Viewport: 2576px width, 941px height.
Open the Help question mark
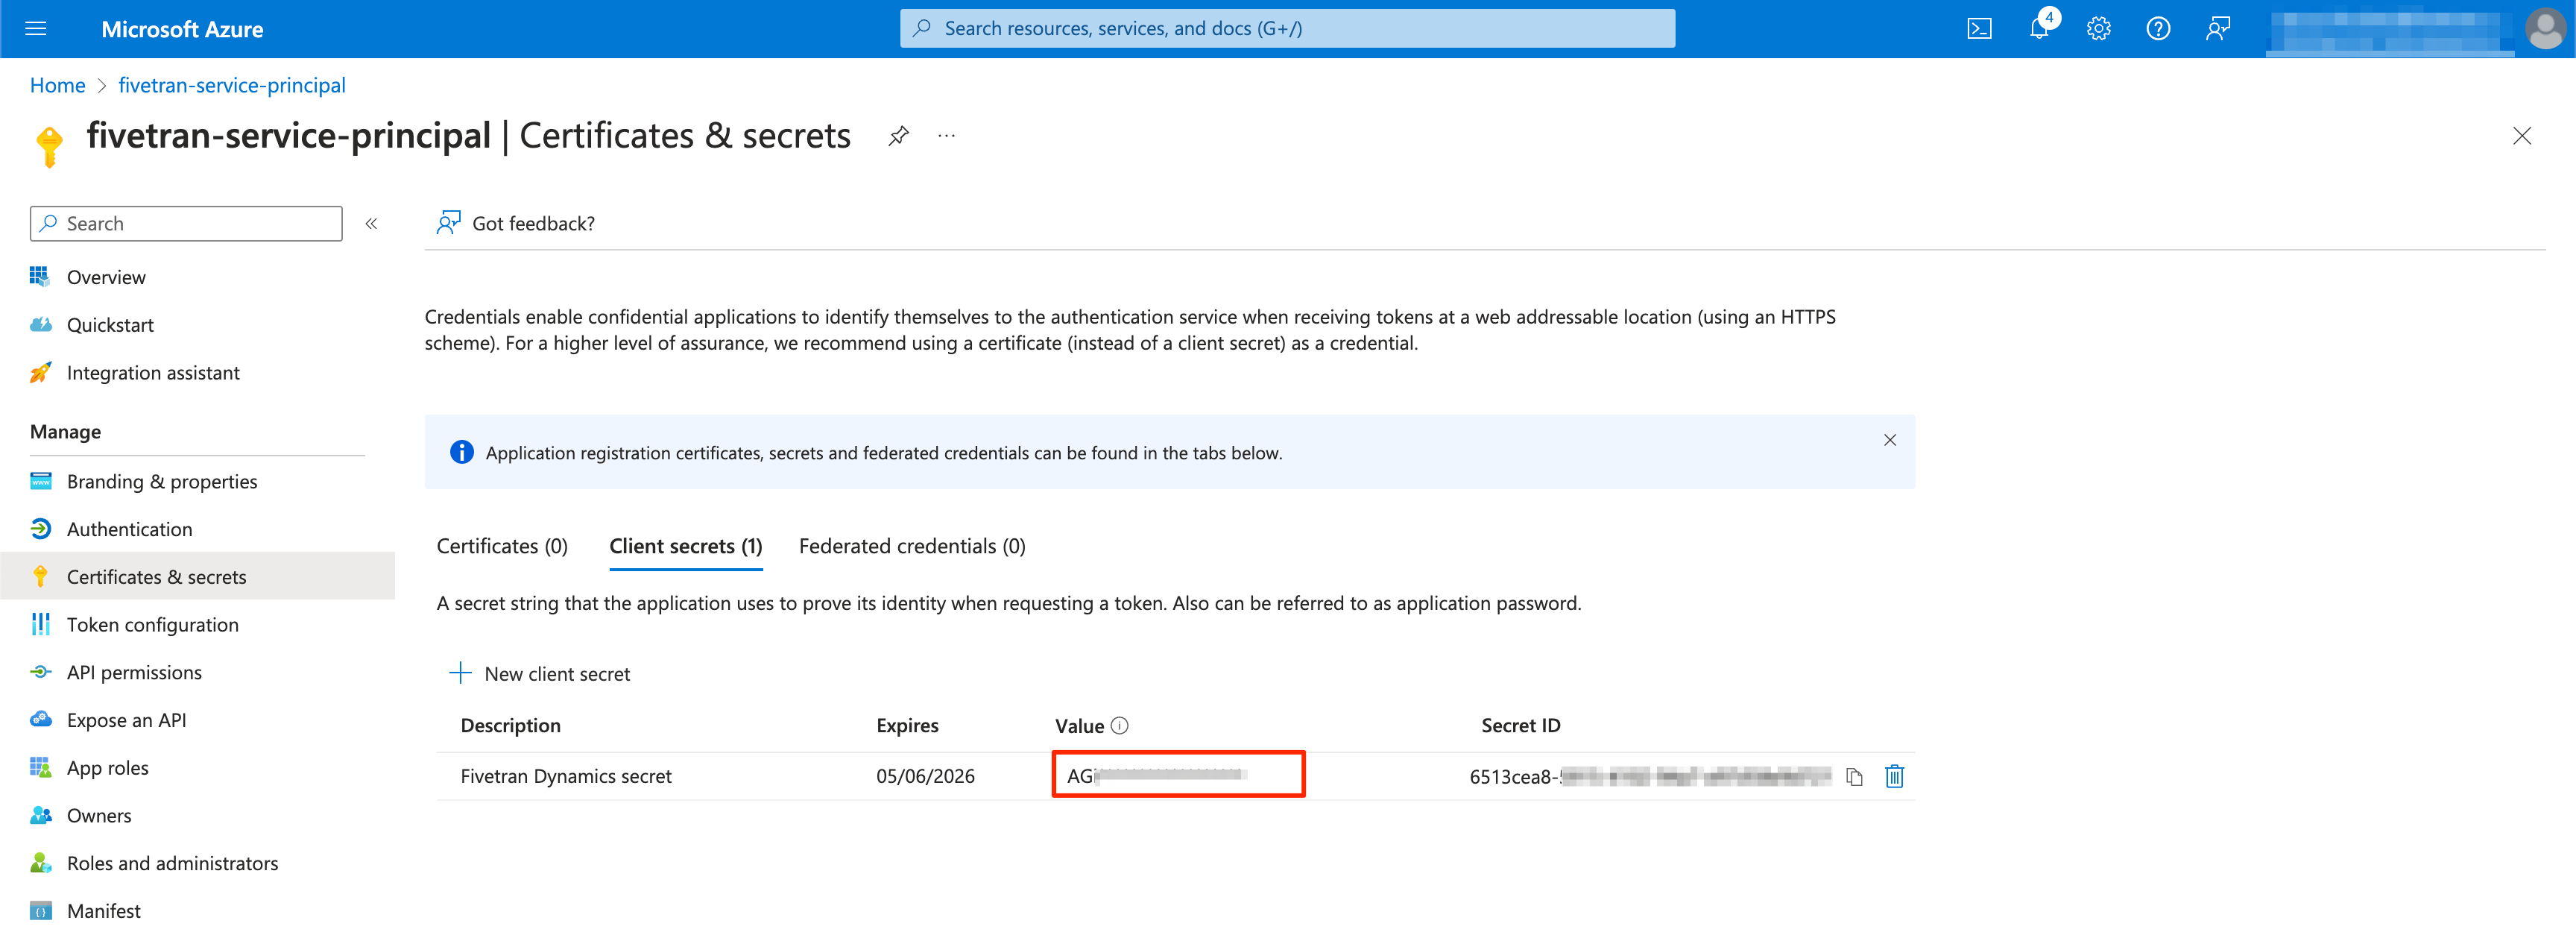(x=2158, y=28)
